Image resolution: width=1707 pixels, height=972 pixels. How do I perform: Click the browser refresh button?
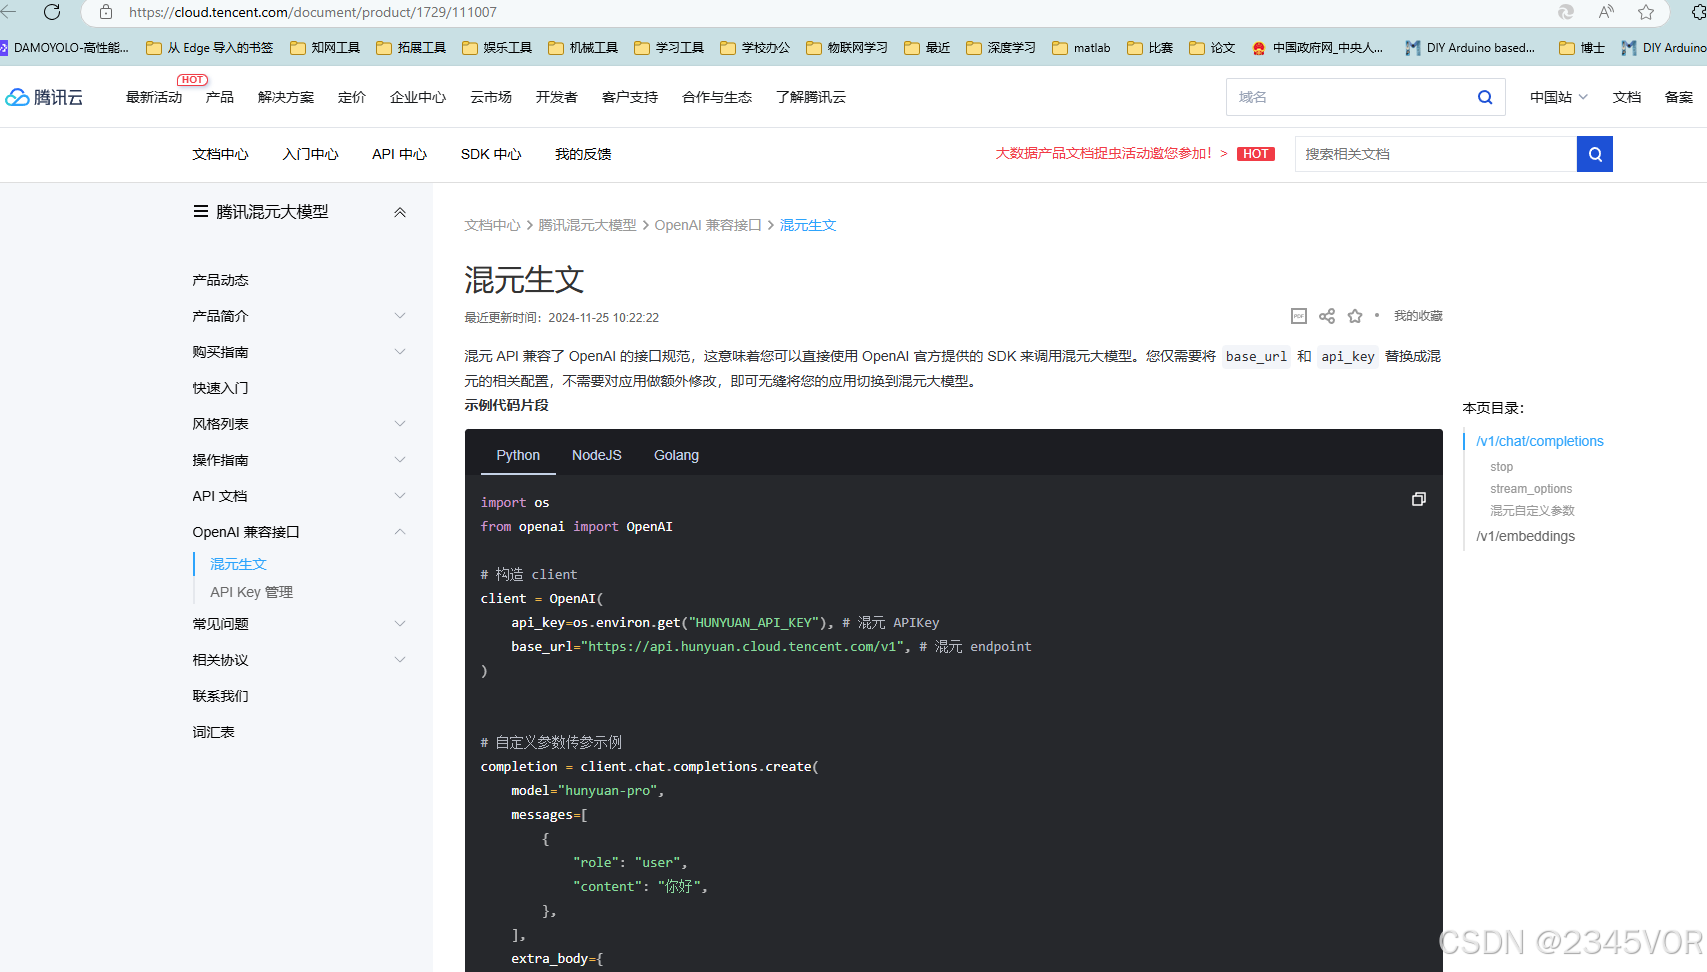(x=52, y=12)
